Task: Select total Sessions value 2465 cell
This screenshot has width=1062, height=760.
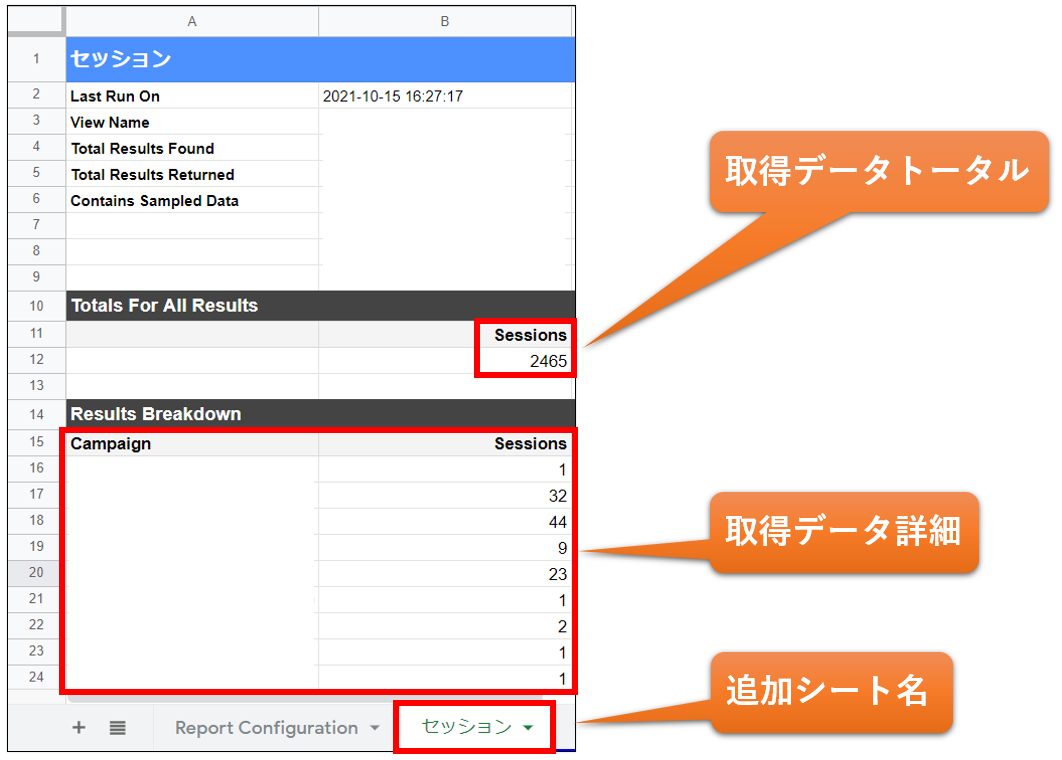Action: pyautogui.click(x=446, y=361)
